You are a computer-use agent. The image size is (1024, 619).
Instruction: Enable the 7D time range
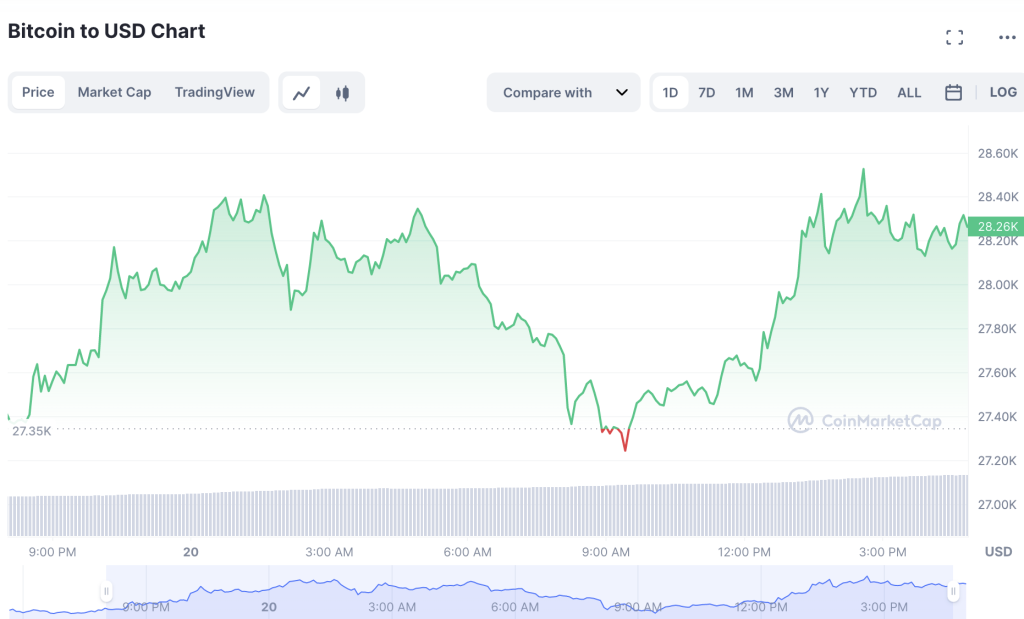[706, 92]
